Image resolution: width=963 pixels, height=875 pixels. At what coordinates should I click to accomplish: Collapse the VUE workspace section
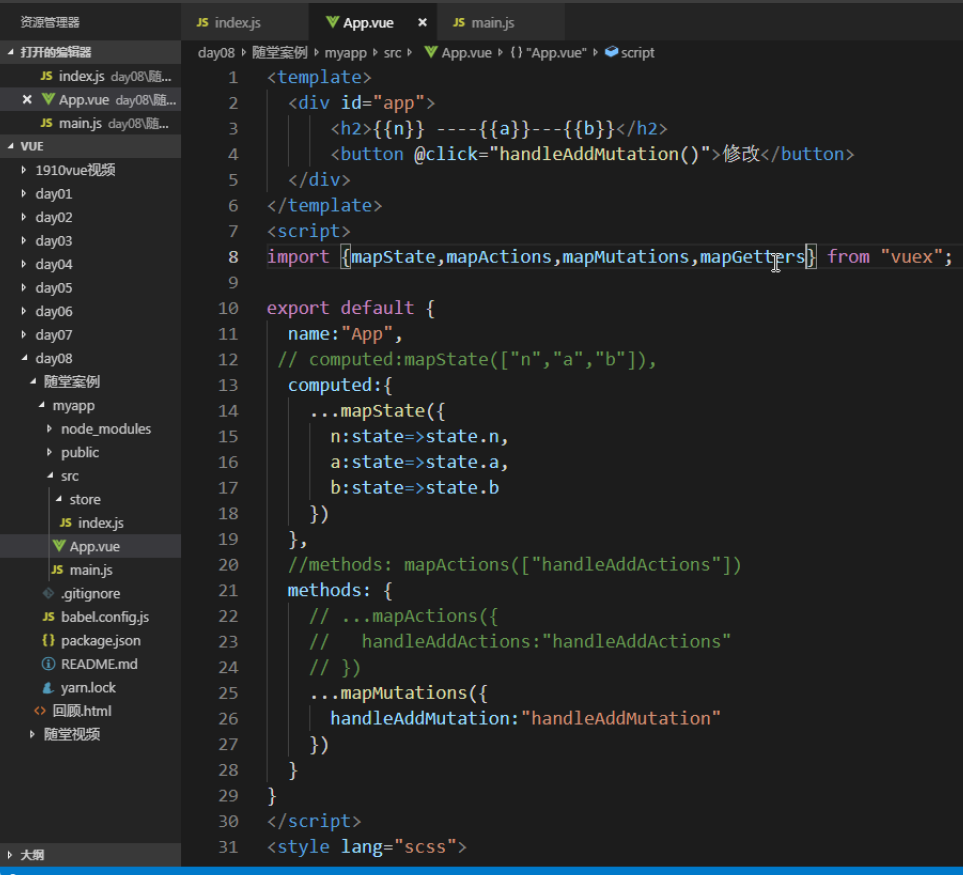click(x=90, y=146)
